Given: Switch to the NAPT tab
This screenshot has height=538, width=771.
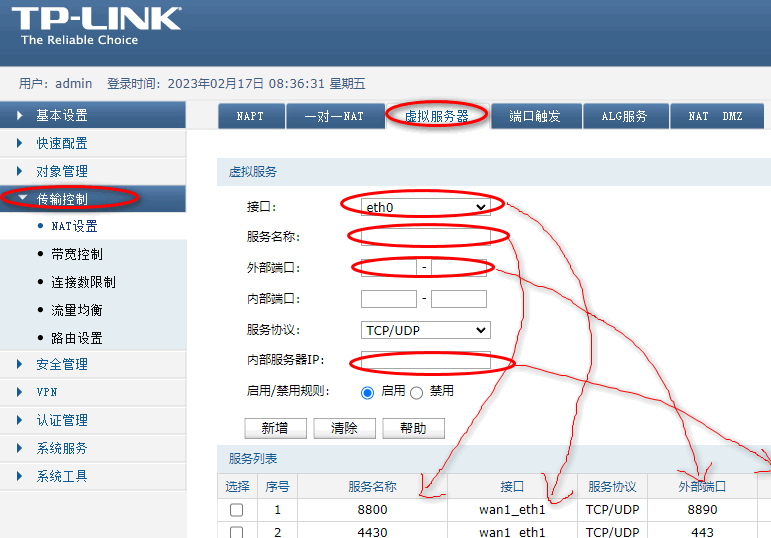Looking at the screenshot, I should [251, 116].
